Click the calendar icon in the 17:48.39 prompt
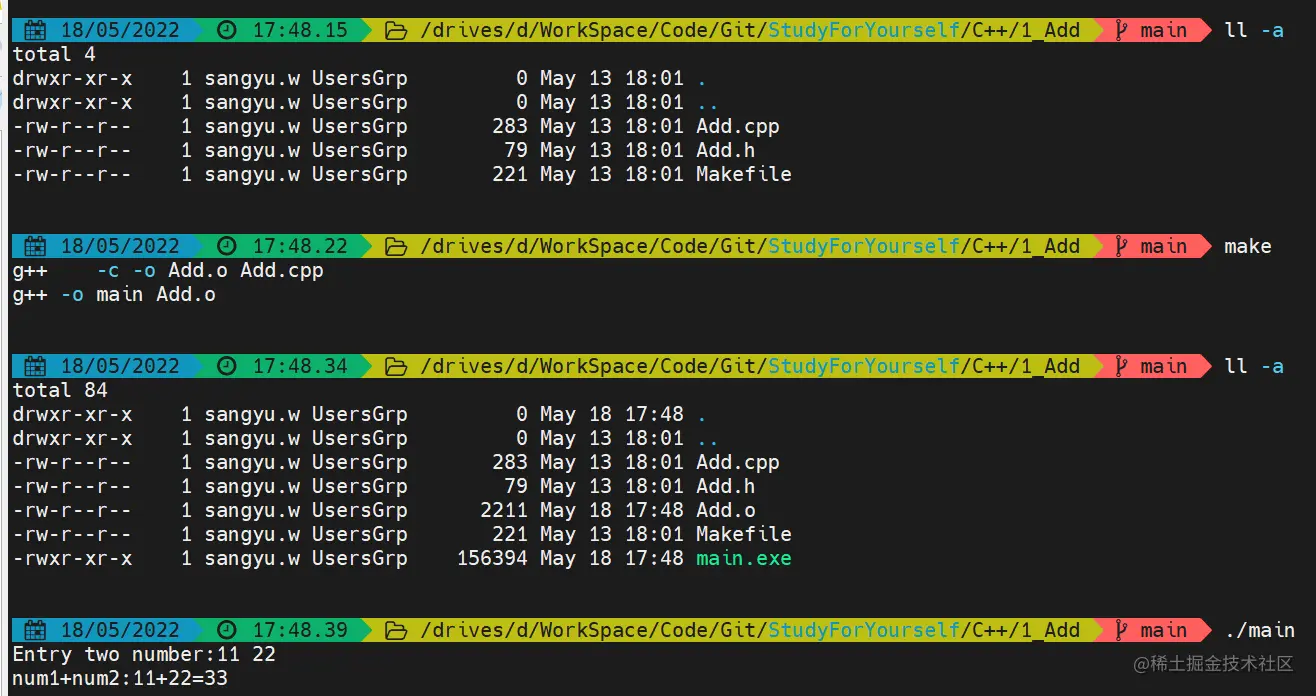Image resolution: width=1316 pixels, height=696 pixels. pyautogui.click(x=36, y=630)
